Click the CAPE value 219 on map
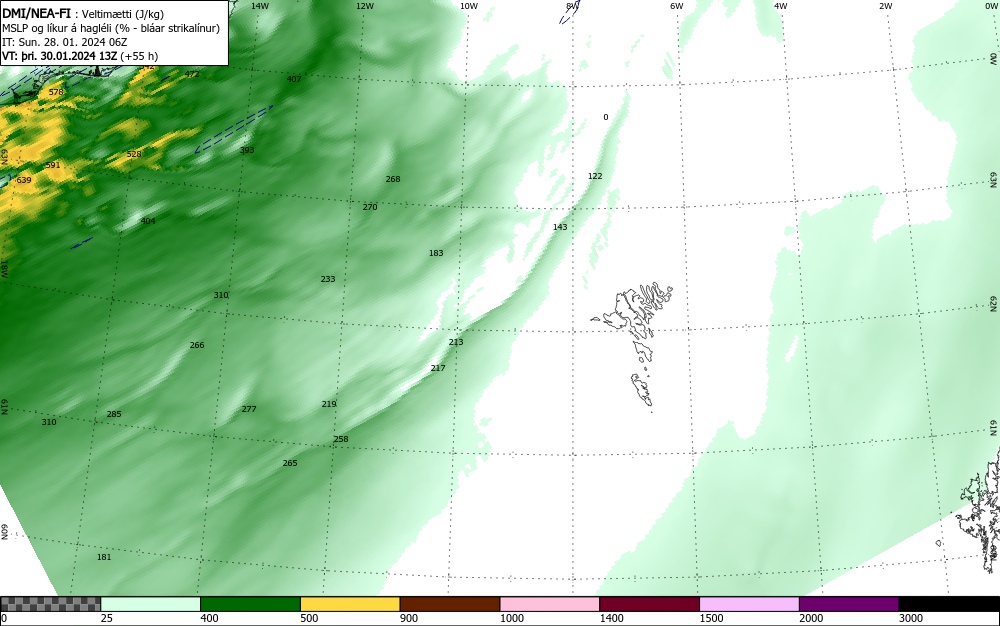The width and height of the screenshot is (1000, 626). pyautogui.click(x=328, y=404)
